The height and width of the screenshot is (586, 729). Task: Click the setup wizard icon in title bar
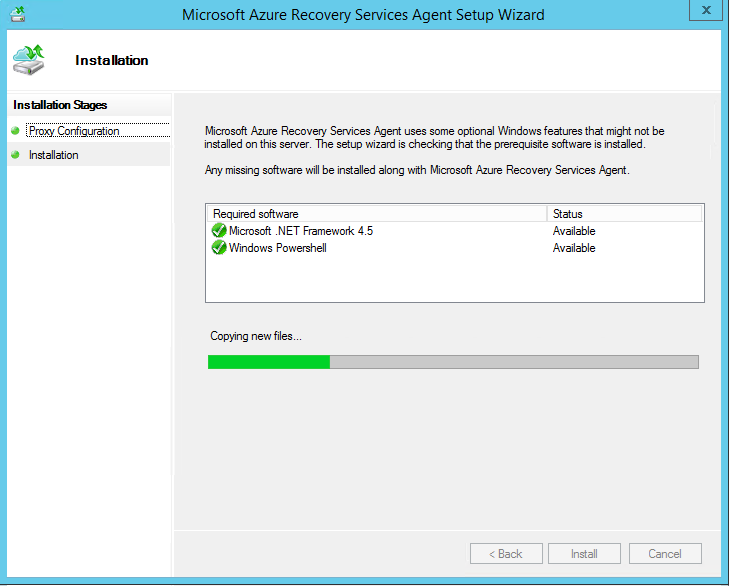[17, 14]
